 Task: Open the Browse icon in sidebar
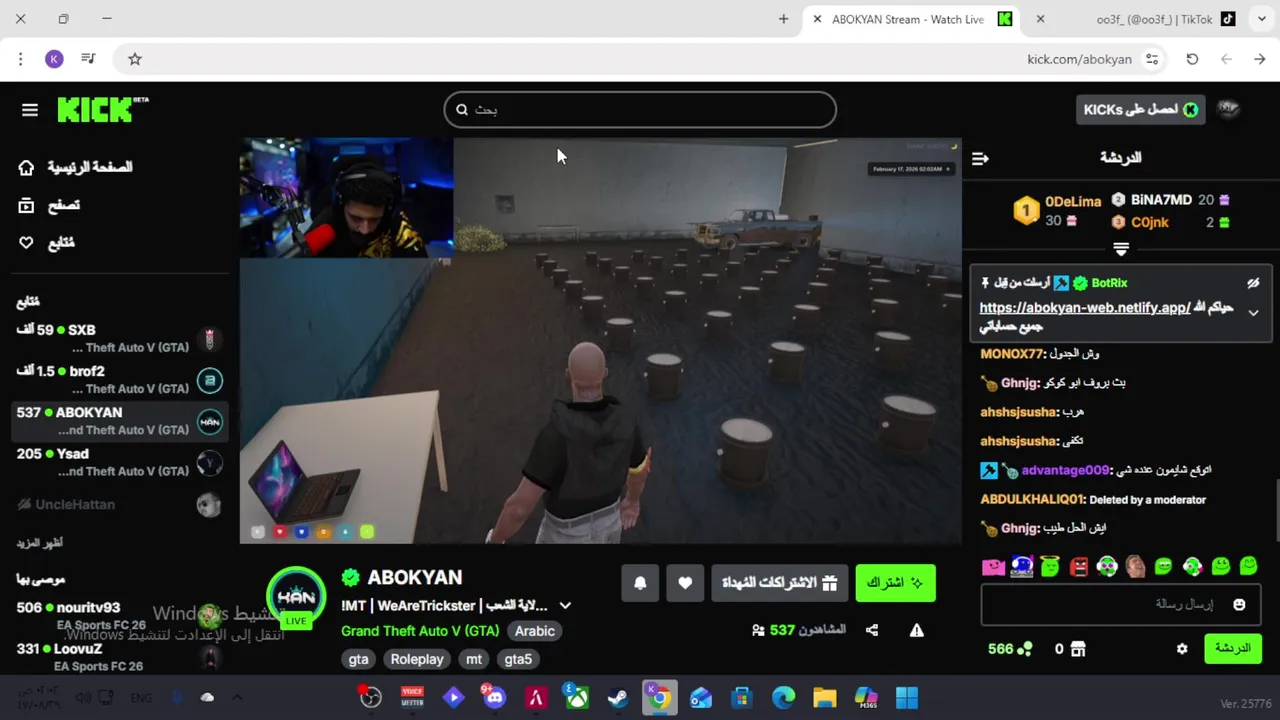tap(26, 205)
